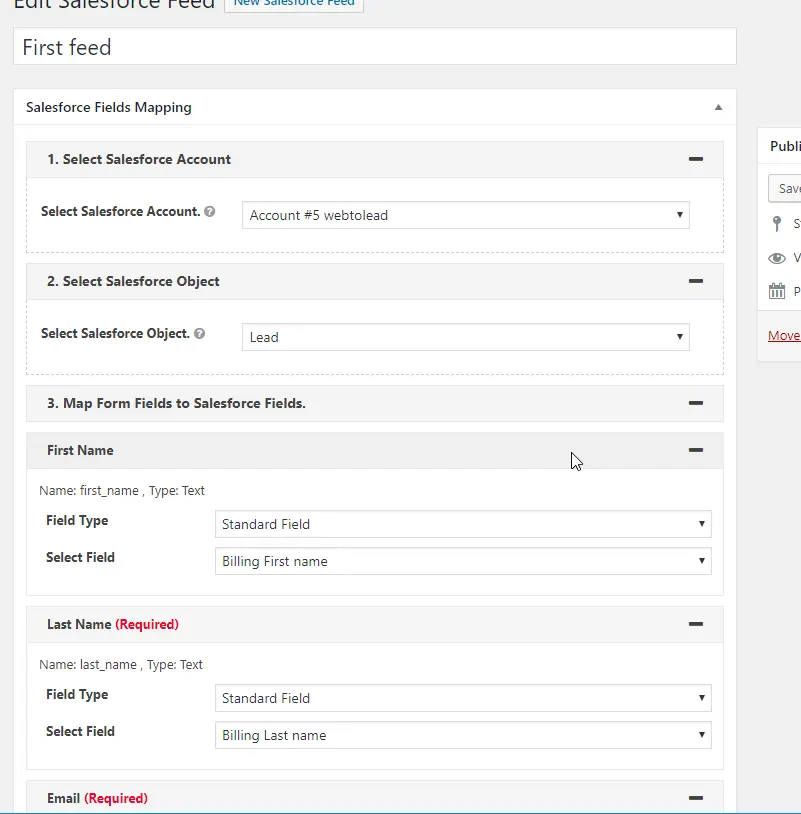Collapse the Last Name mapping section
This screenshot has height=814, width=801.
coord(695,624)
